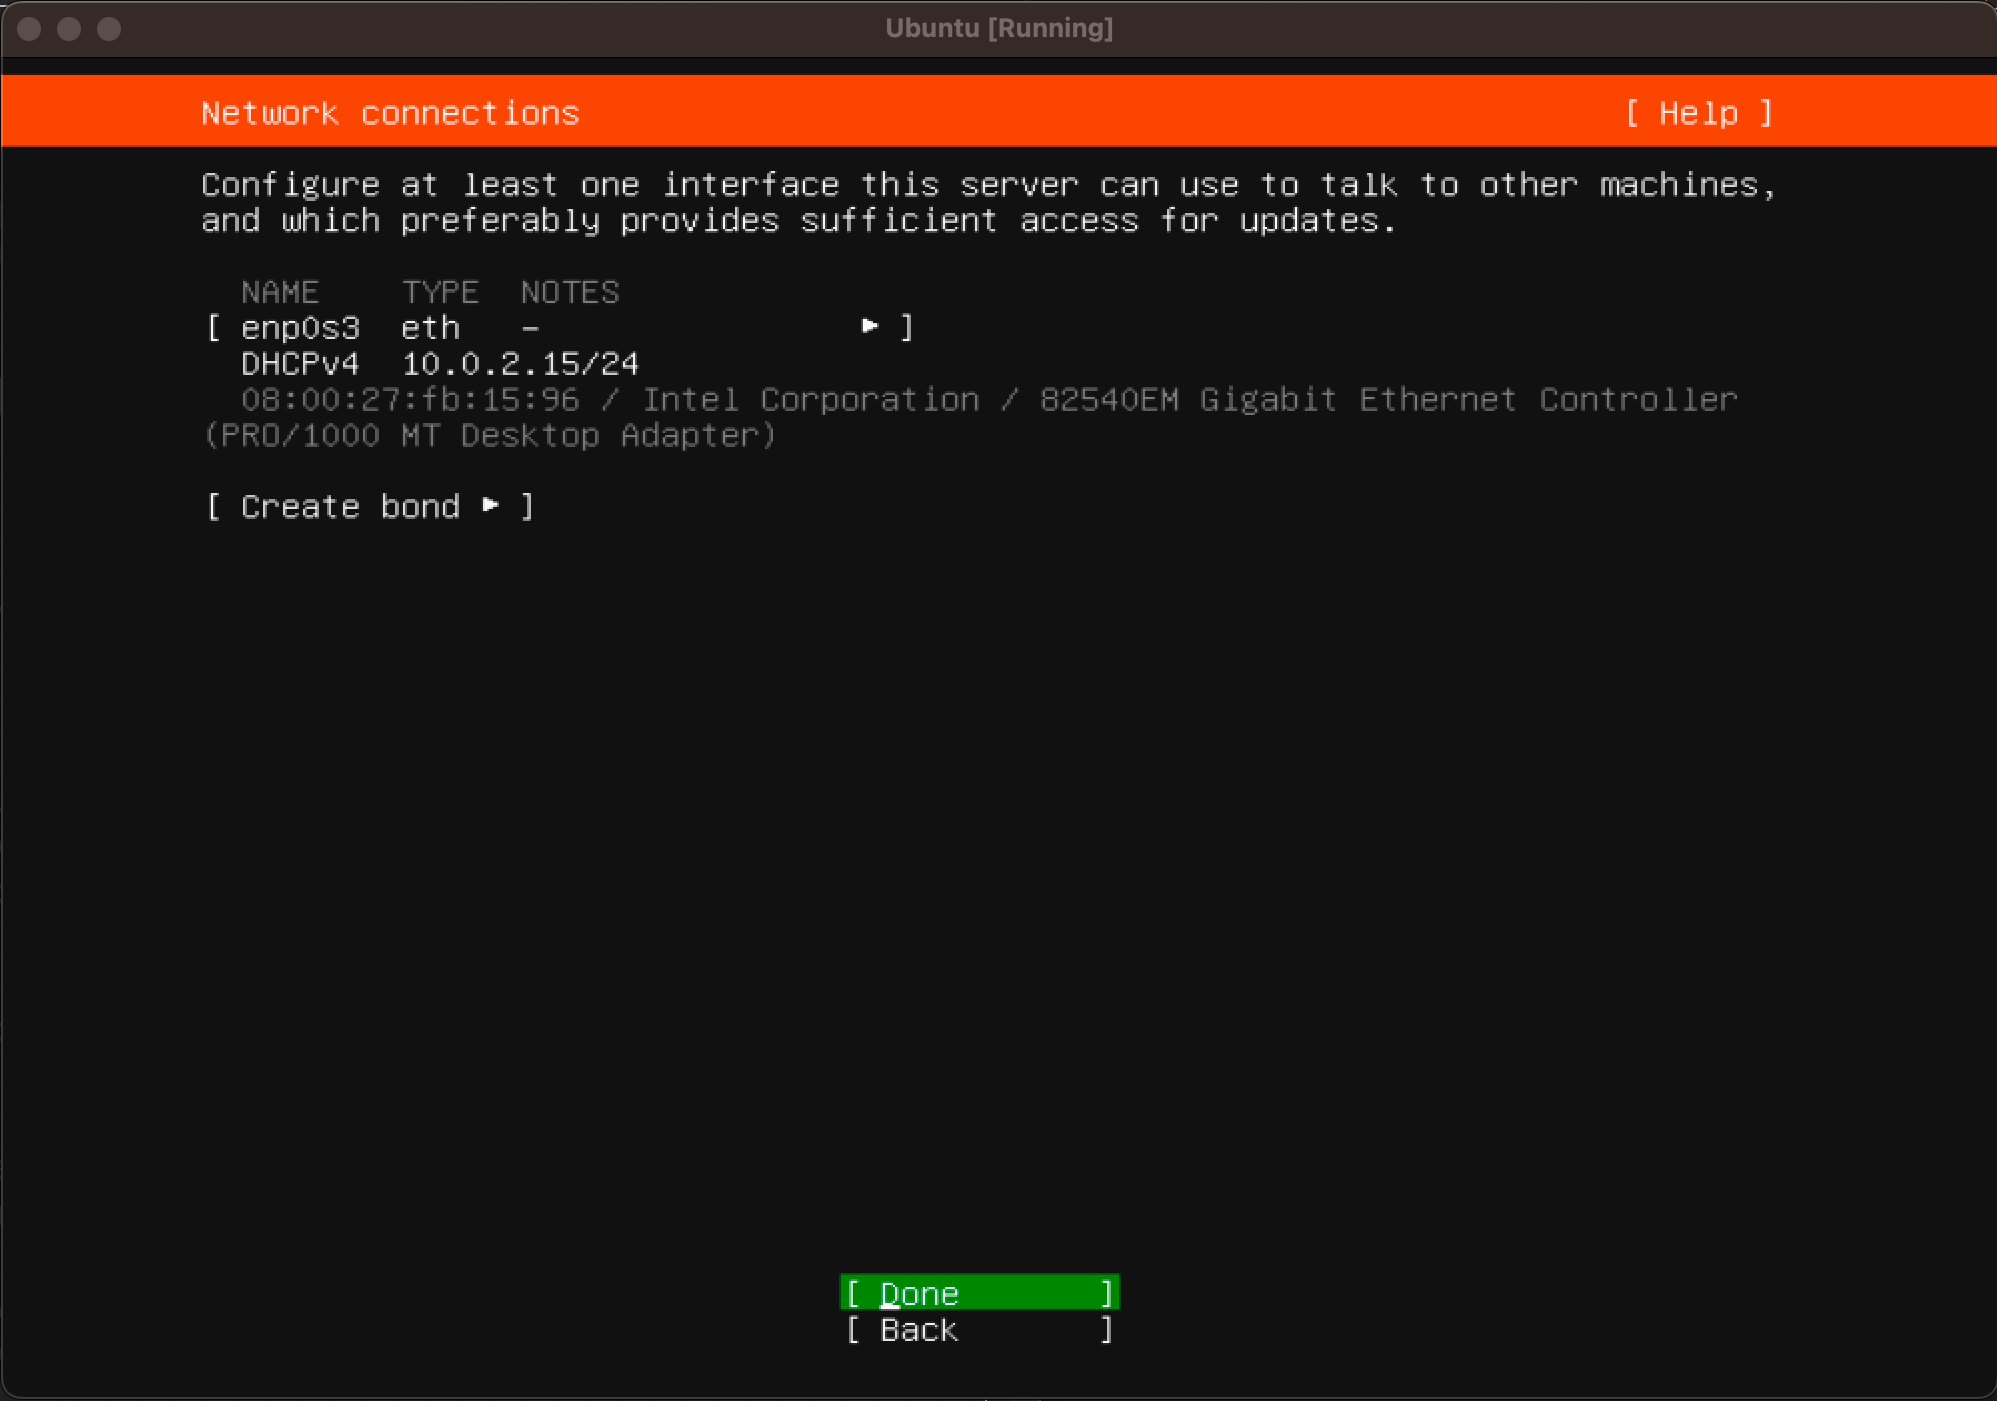The width and height of the screenshot is (1997, 1401).
Task: Open the Help menu
Action: (1698, 113)
